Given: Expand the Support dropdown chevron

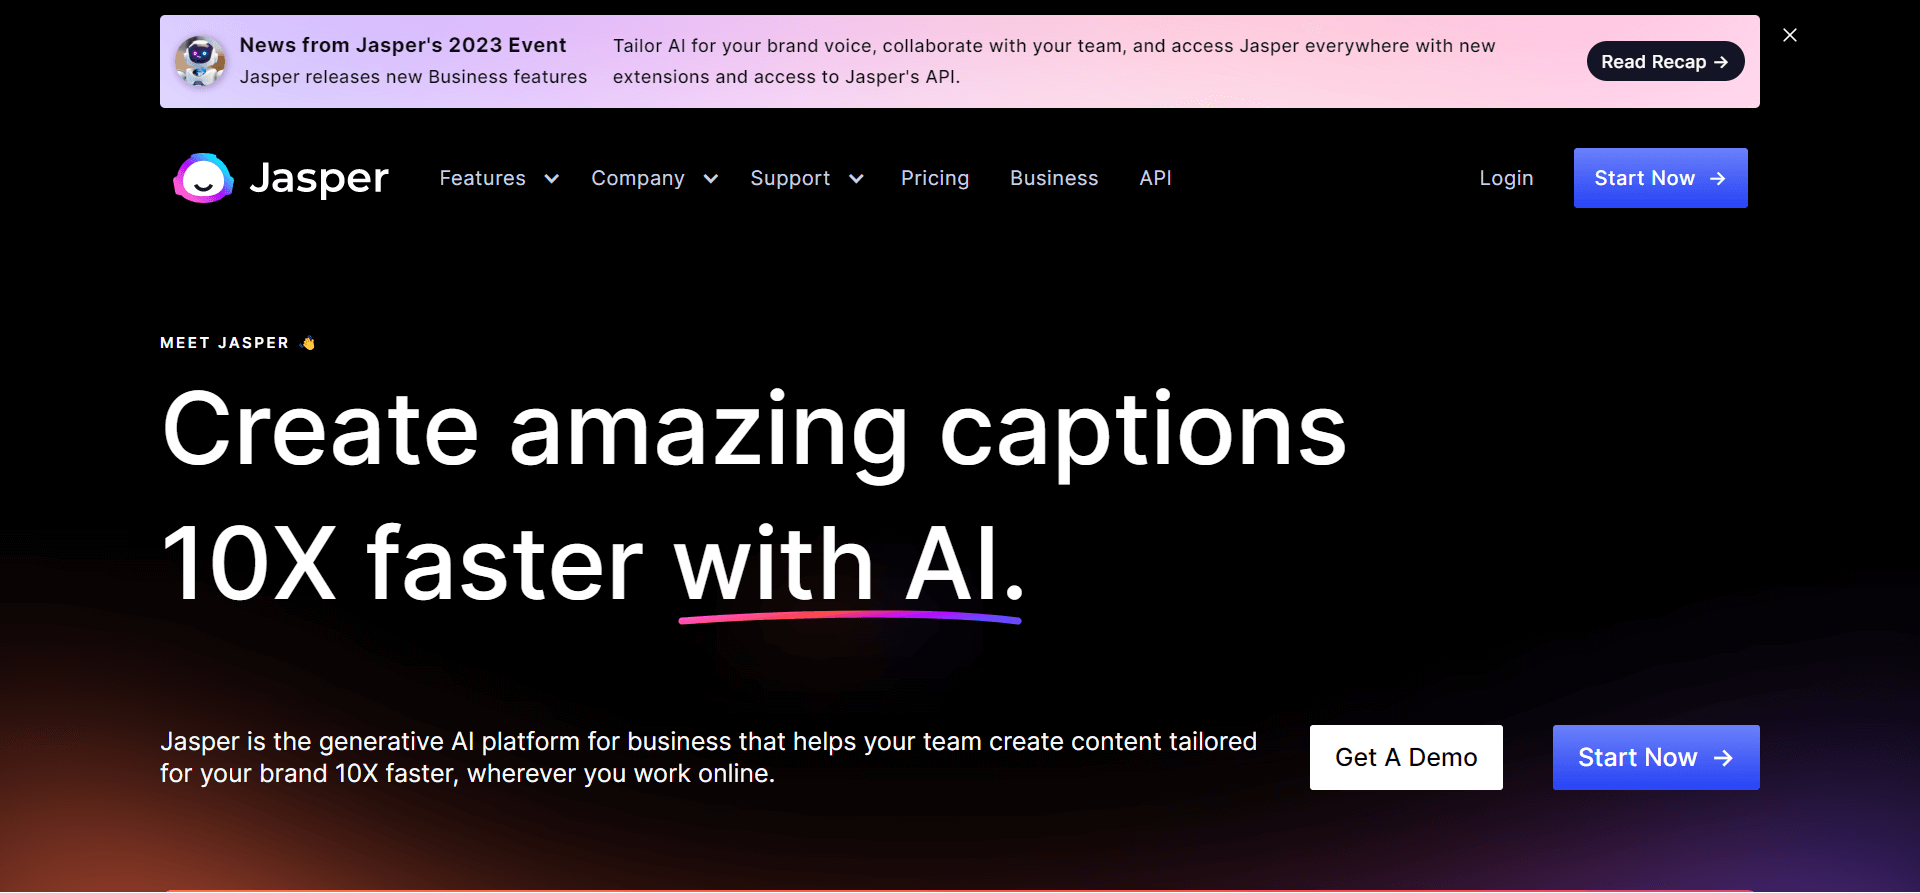Looking at the screenshot, I should tap(856, 179).
